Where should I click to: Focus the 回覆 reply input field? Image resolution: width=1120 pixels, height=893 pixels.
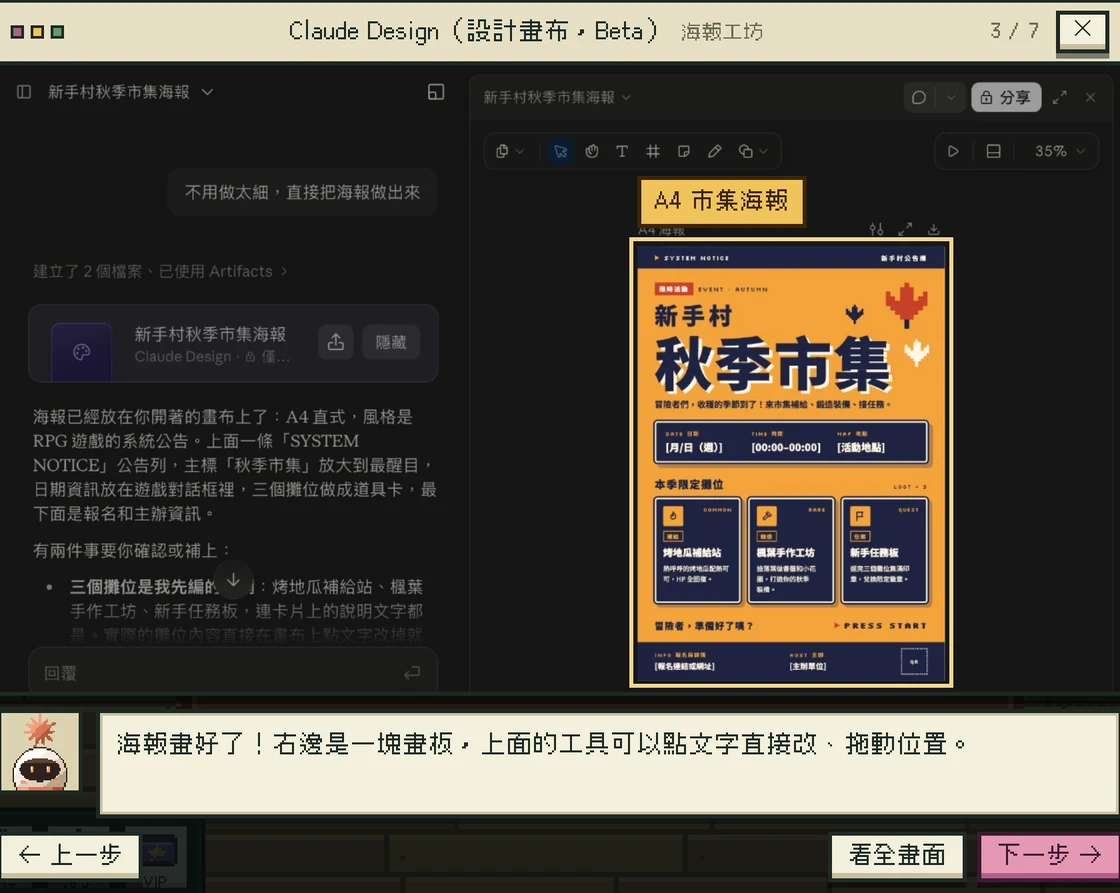coord(233,672)
